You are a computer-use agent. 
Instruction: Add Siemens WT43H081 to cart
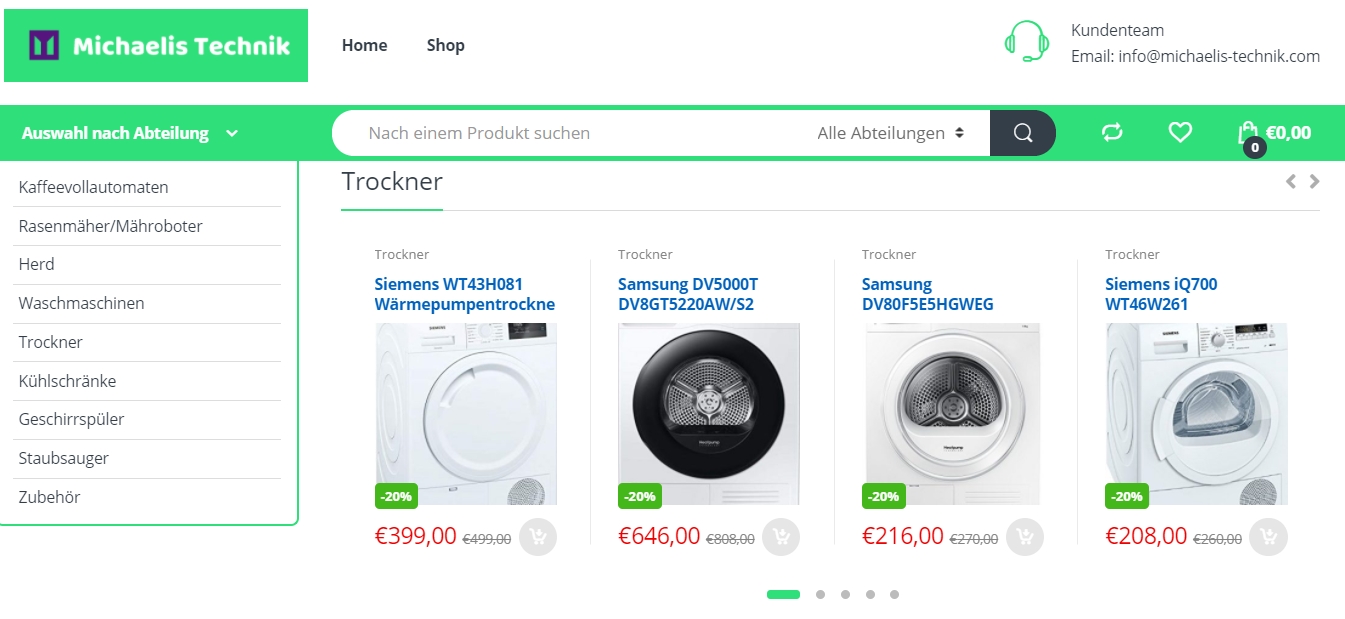(538, 537)
